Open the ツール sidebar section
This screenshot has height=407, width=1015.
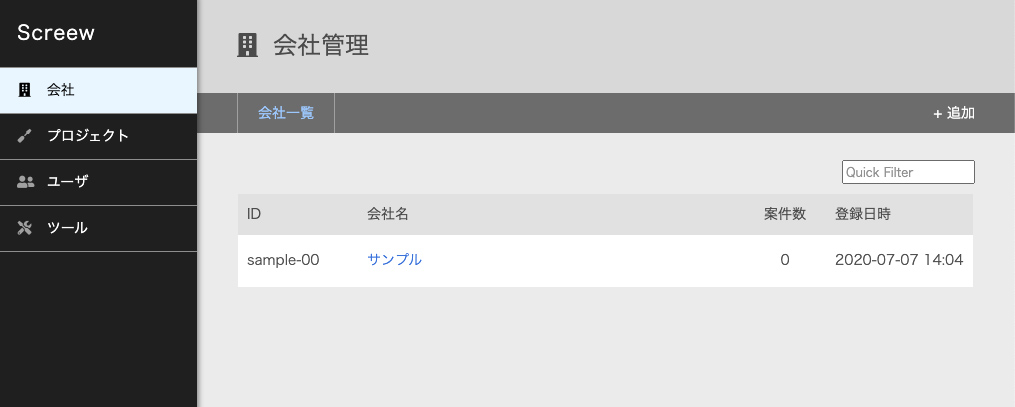[98, 228]
